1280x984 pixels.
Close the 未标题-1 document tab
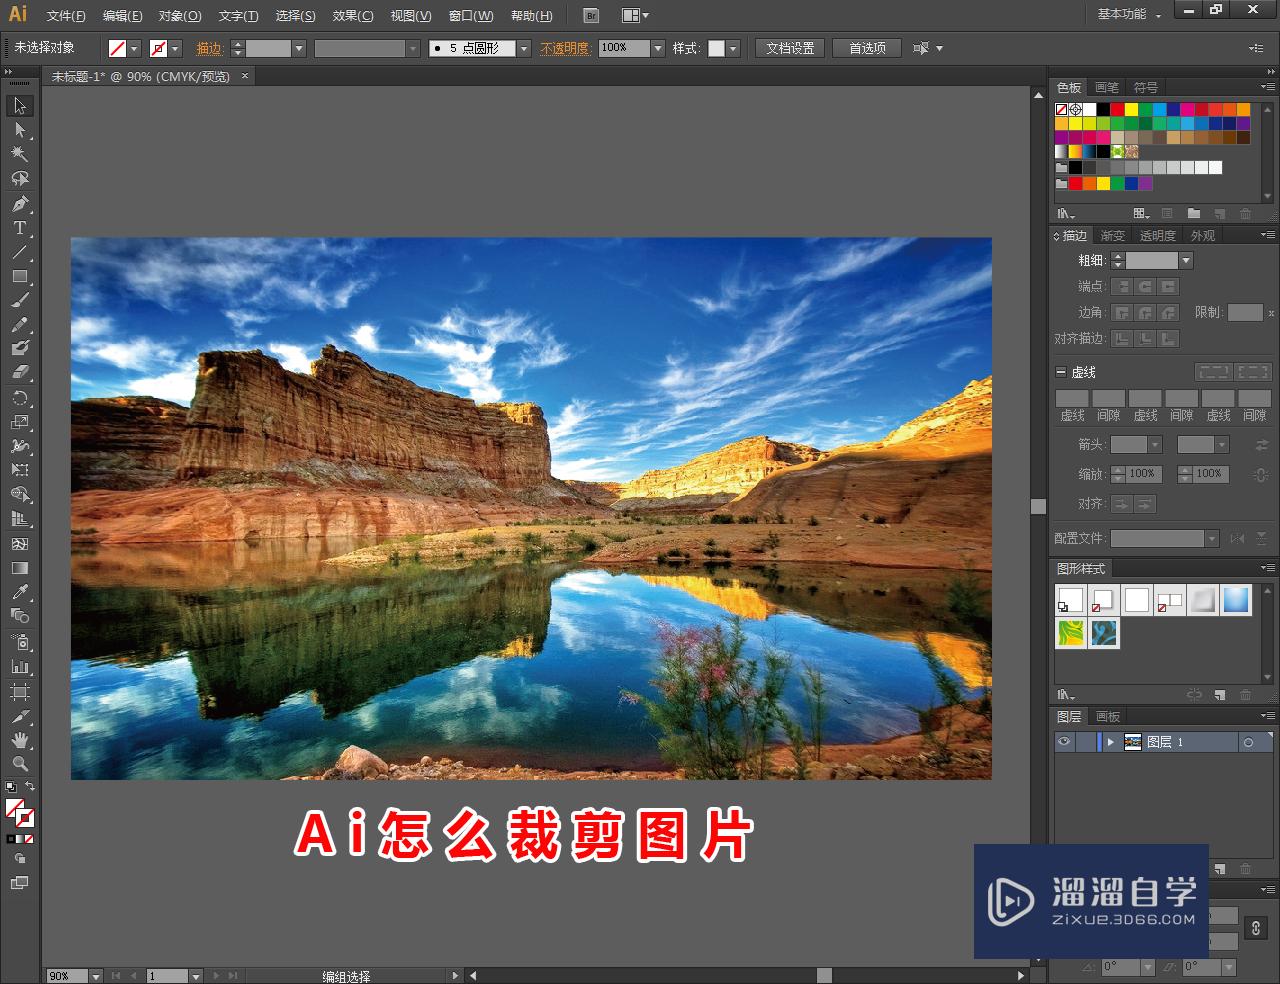[245, 76]
